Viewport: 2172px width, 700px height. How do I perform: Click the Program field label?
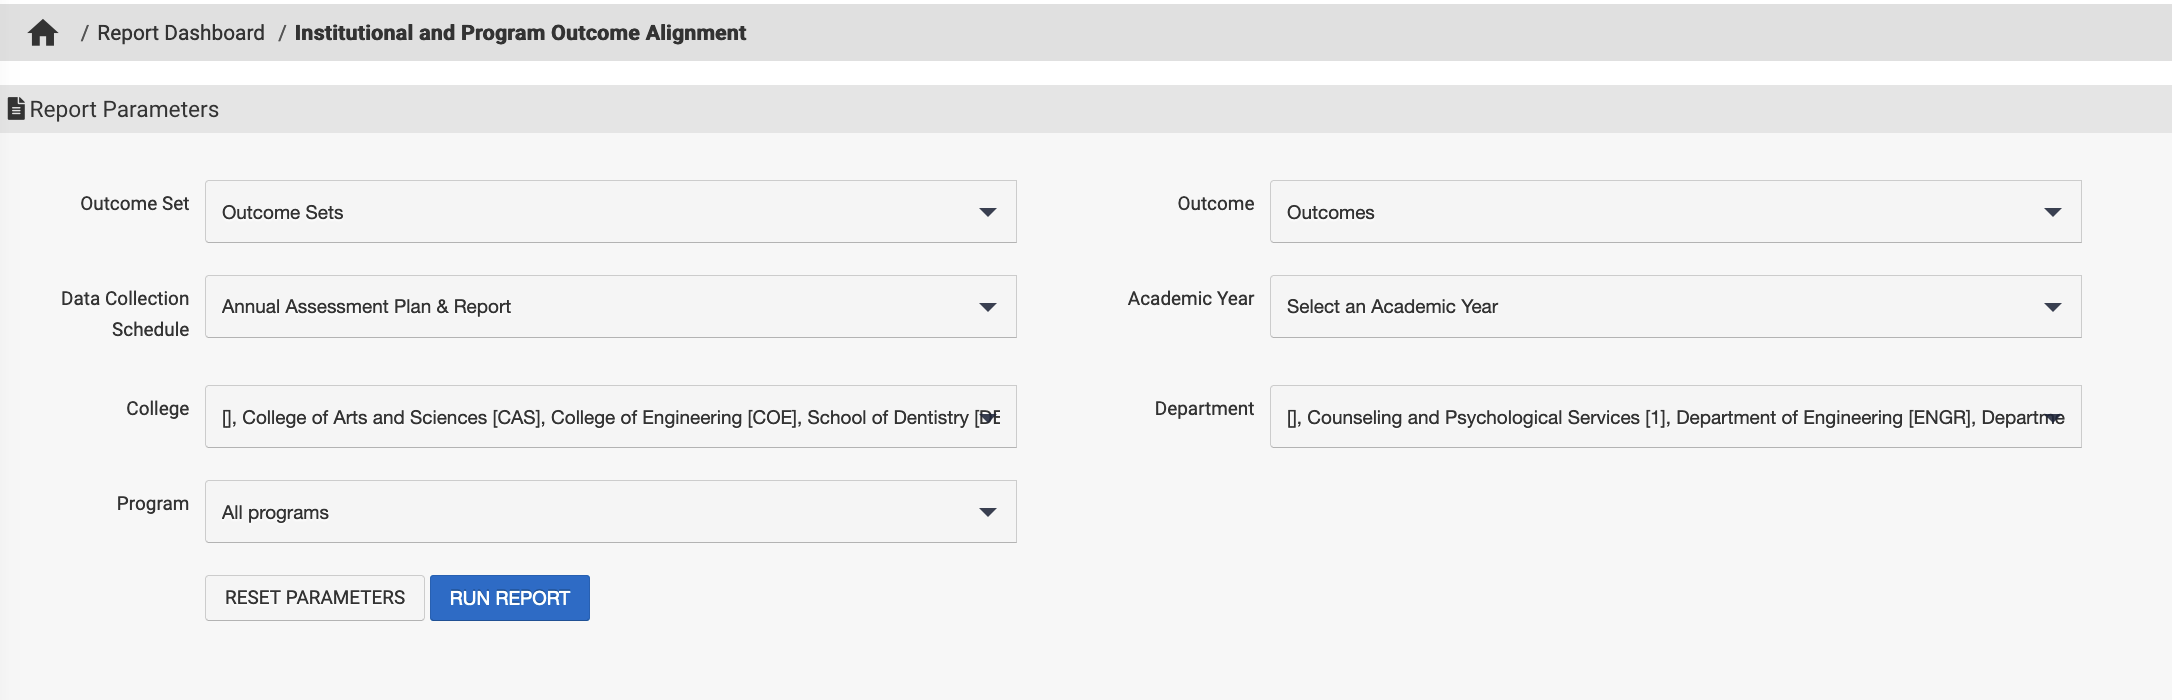[152, 504]
